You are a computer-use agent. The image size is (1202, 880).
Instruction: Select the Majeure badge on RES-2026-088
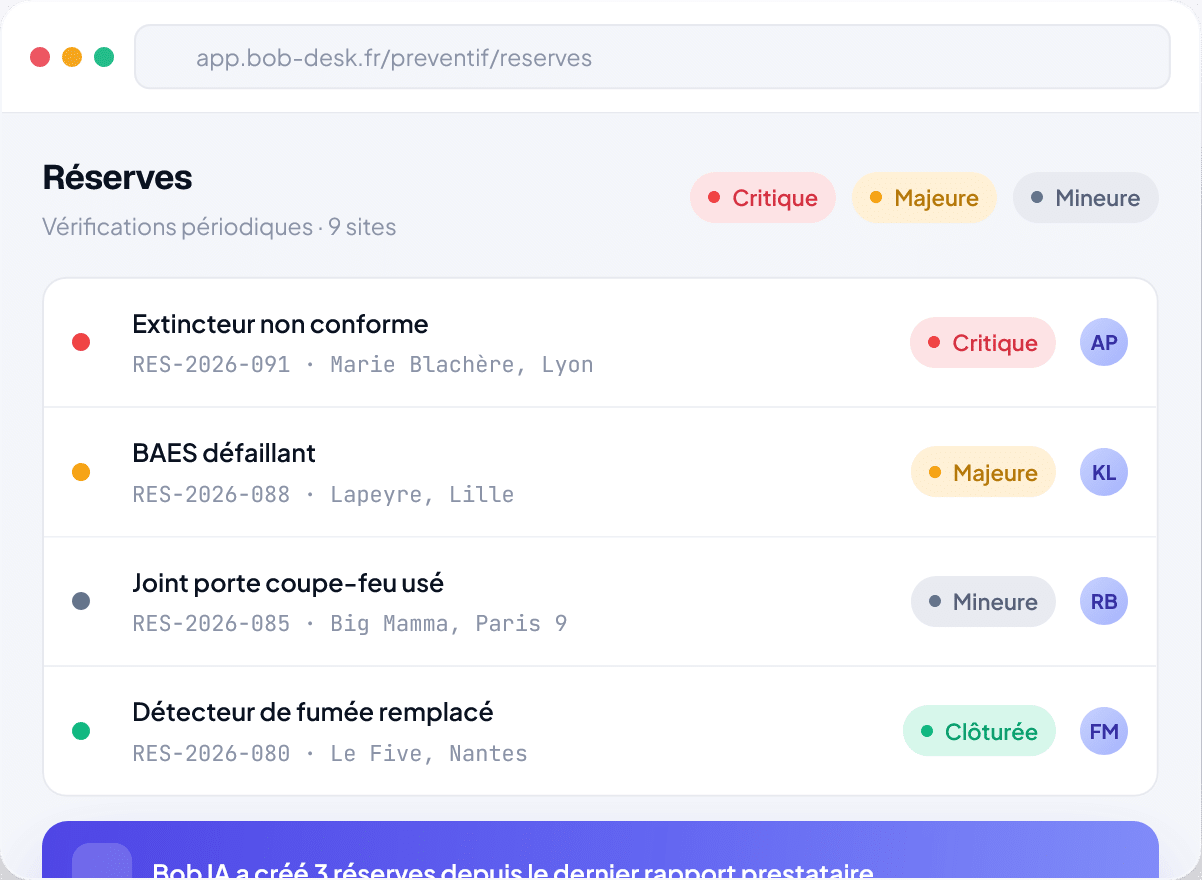pyautogui.click(x=983, y=472)
